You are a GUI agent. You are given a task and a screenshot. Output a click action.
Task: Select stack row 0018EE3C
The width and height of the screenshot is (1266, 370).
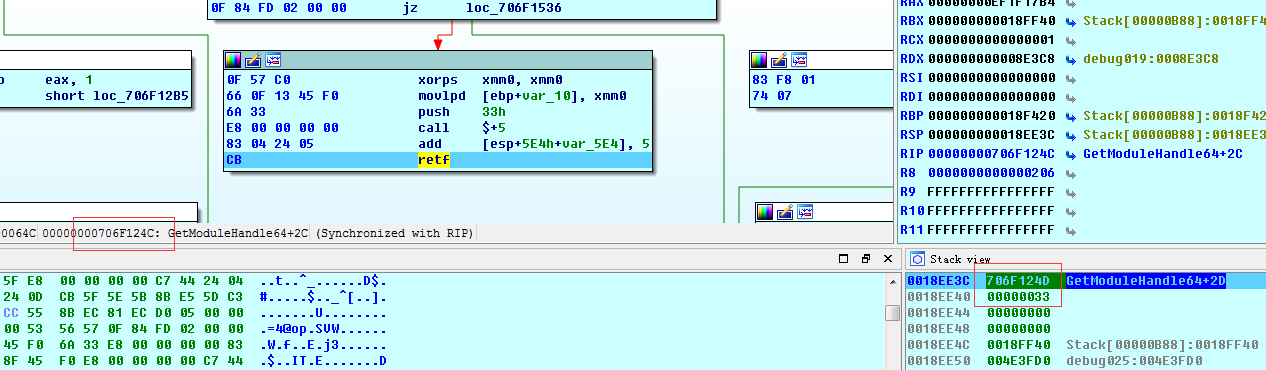[x=1085, y=282]
